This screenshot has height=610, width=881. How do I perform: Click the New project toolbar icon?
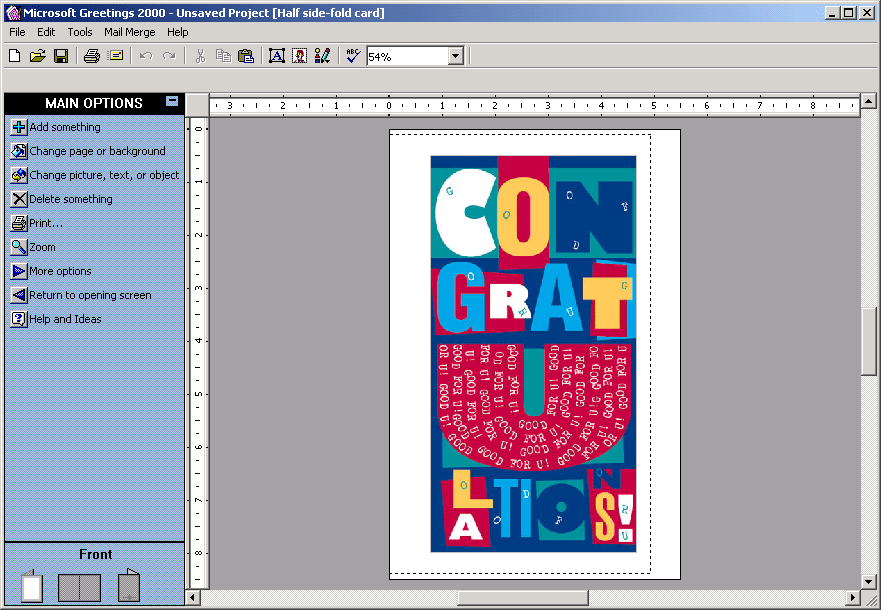(15, 56)
